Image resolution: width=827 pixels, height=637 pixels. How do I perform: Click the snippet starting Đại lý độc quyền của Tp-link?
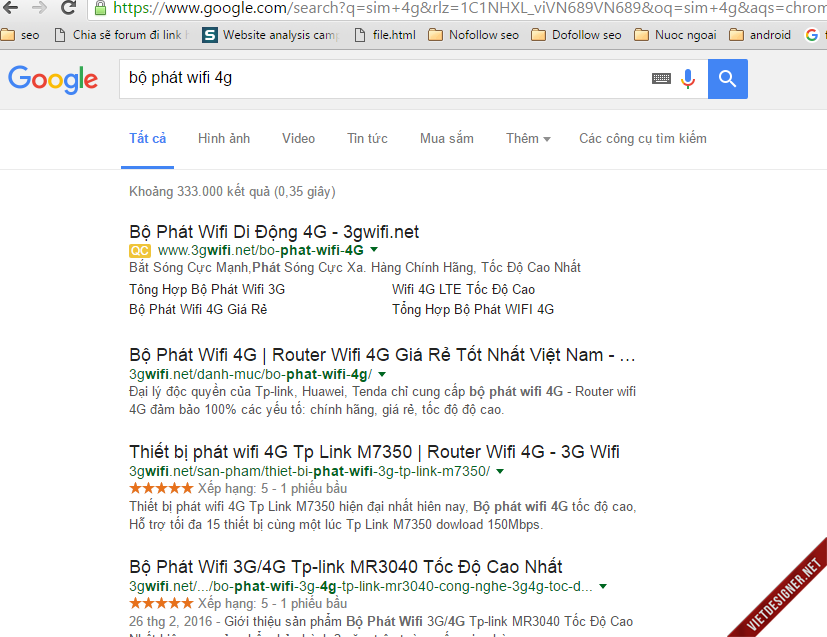click(383, 401)
